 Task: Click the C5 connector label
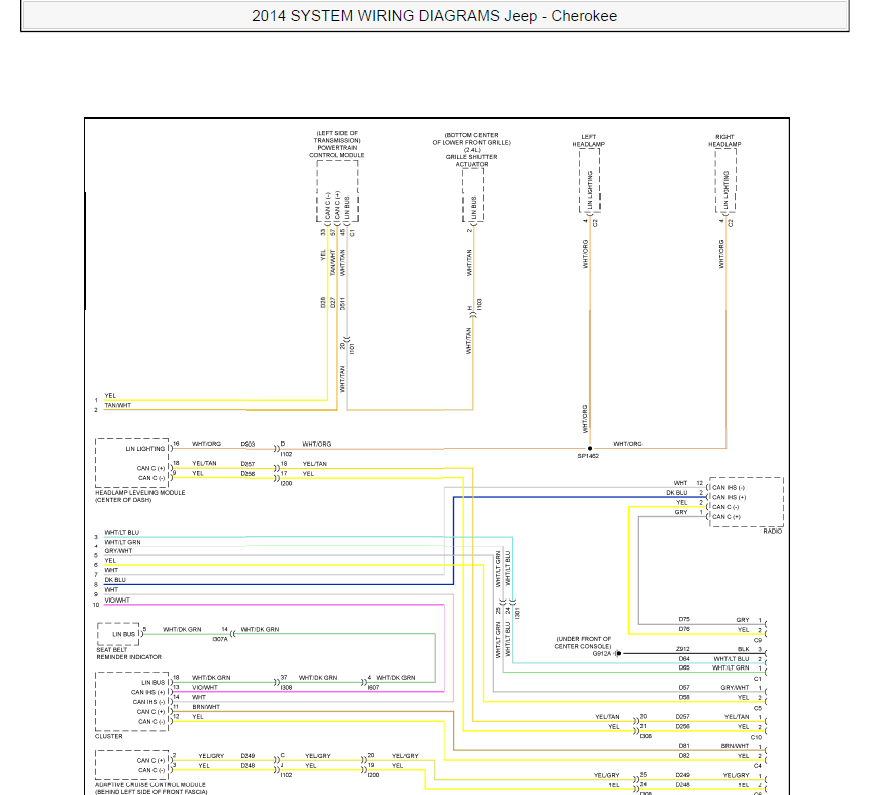click(x=757, y=708)
